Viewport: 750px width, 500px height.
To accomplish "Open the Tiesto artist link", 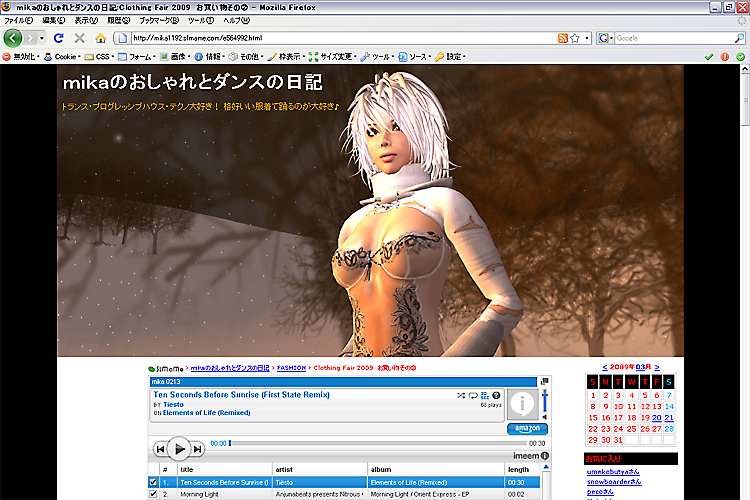I will [x=173, y=404].
